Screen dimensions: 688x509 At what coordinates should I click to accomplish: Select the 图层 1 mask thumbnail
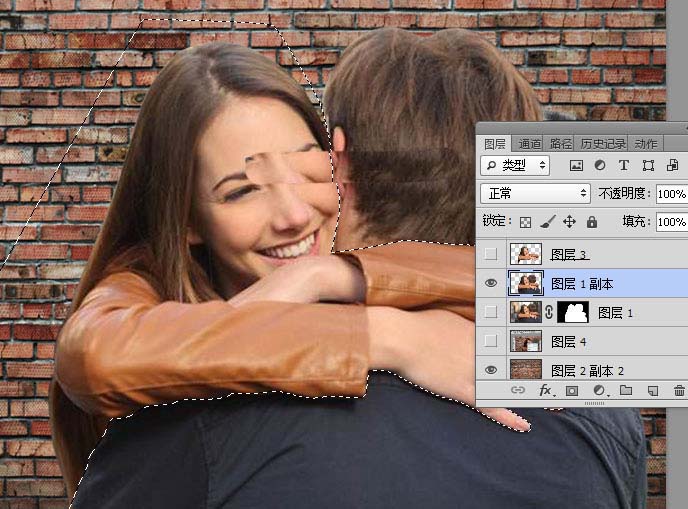[573, 312]
